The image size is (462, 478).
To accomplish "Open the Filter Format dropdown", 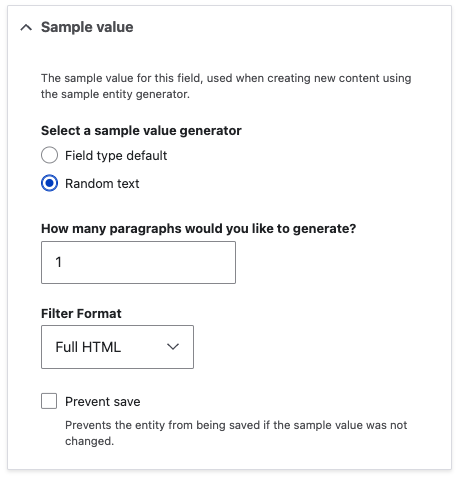I will [117, 347].
